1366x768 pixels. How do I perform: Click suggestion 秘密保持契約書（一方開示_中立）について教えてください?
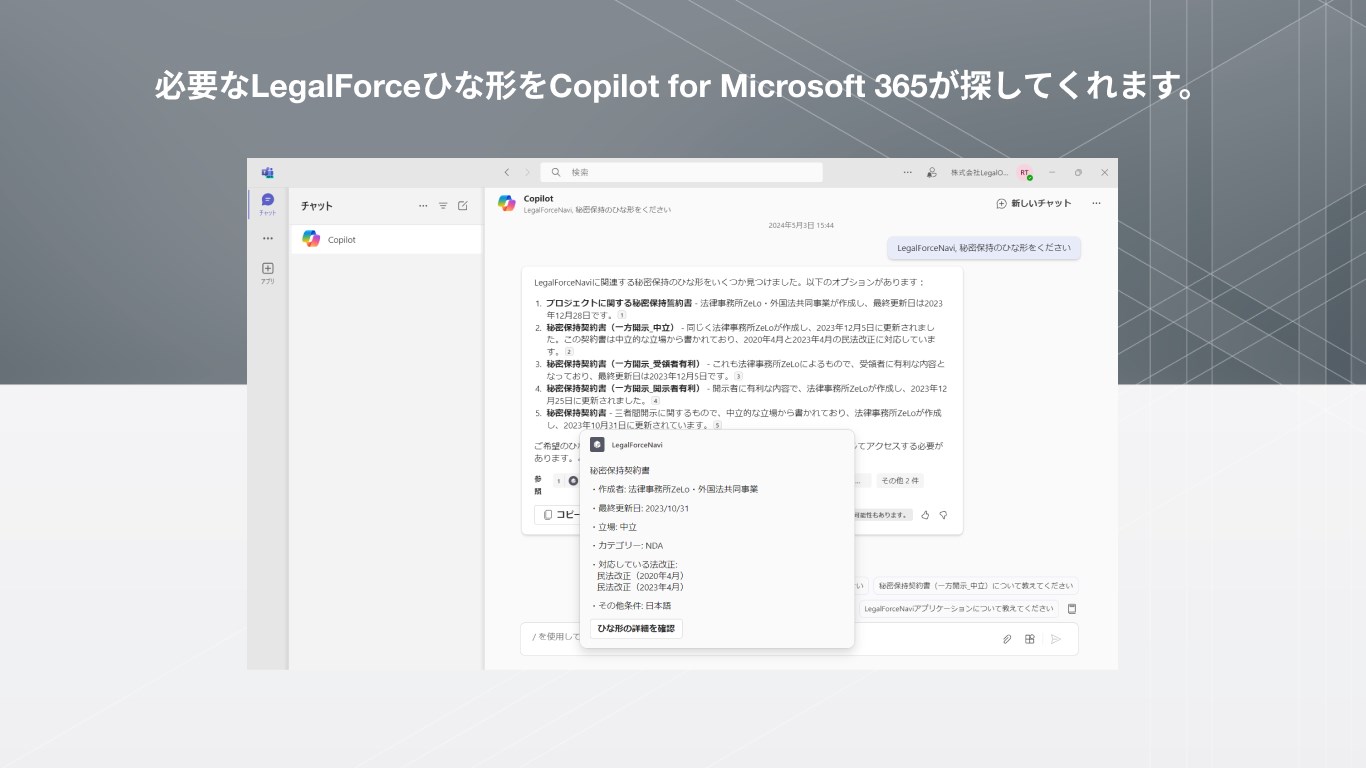tap(976, 586)
